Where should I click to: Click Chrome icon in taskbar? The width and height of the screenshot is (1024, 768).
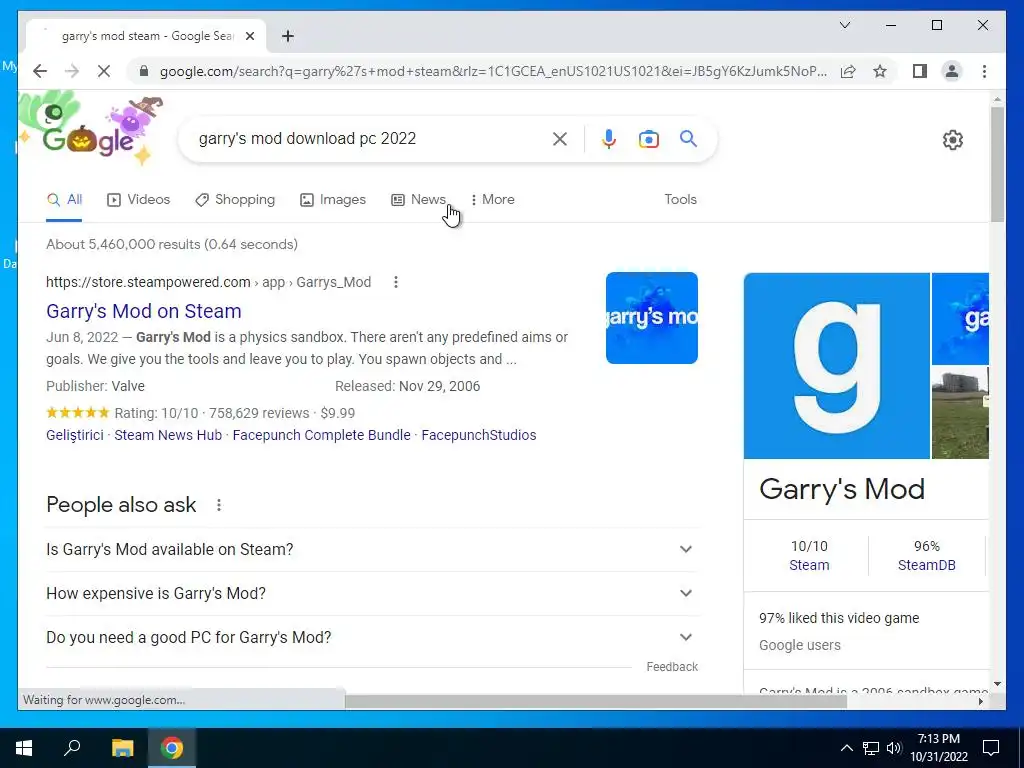point(172,748)
